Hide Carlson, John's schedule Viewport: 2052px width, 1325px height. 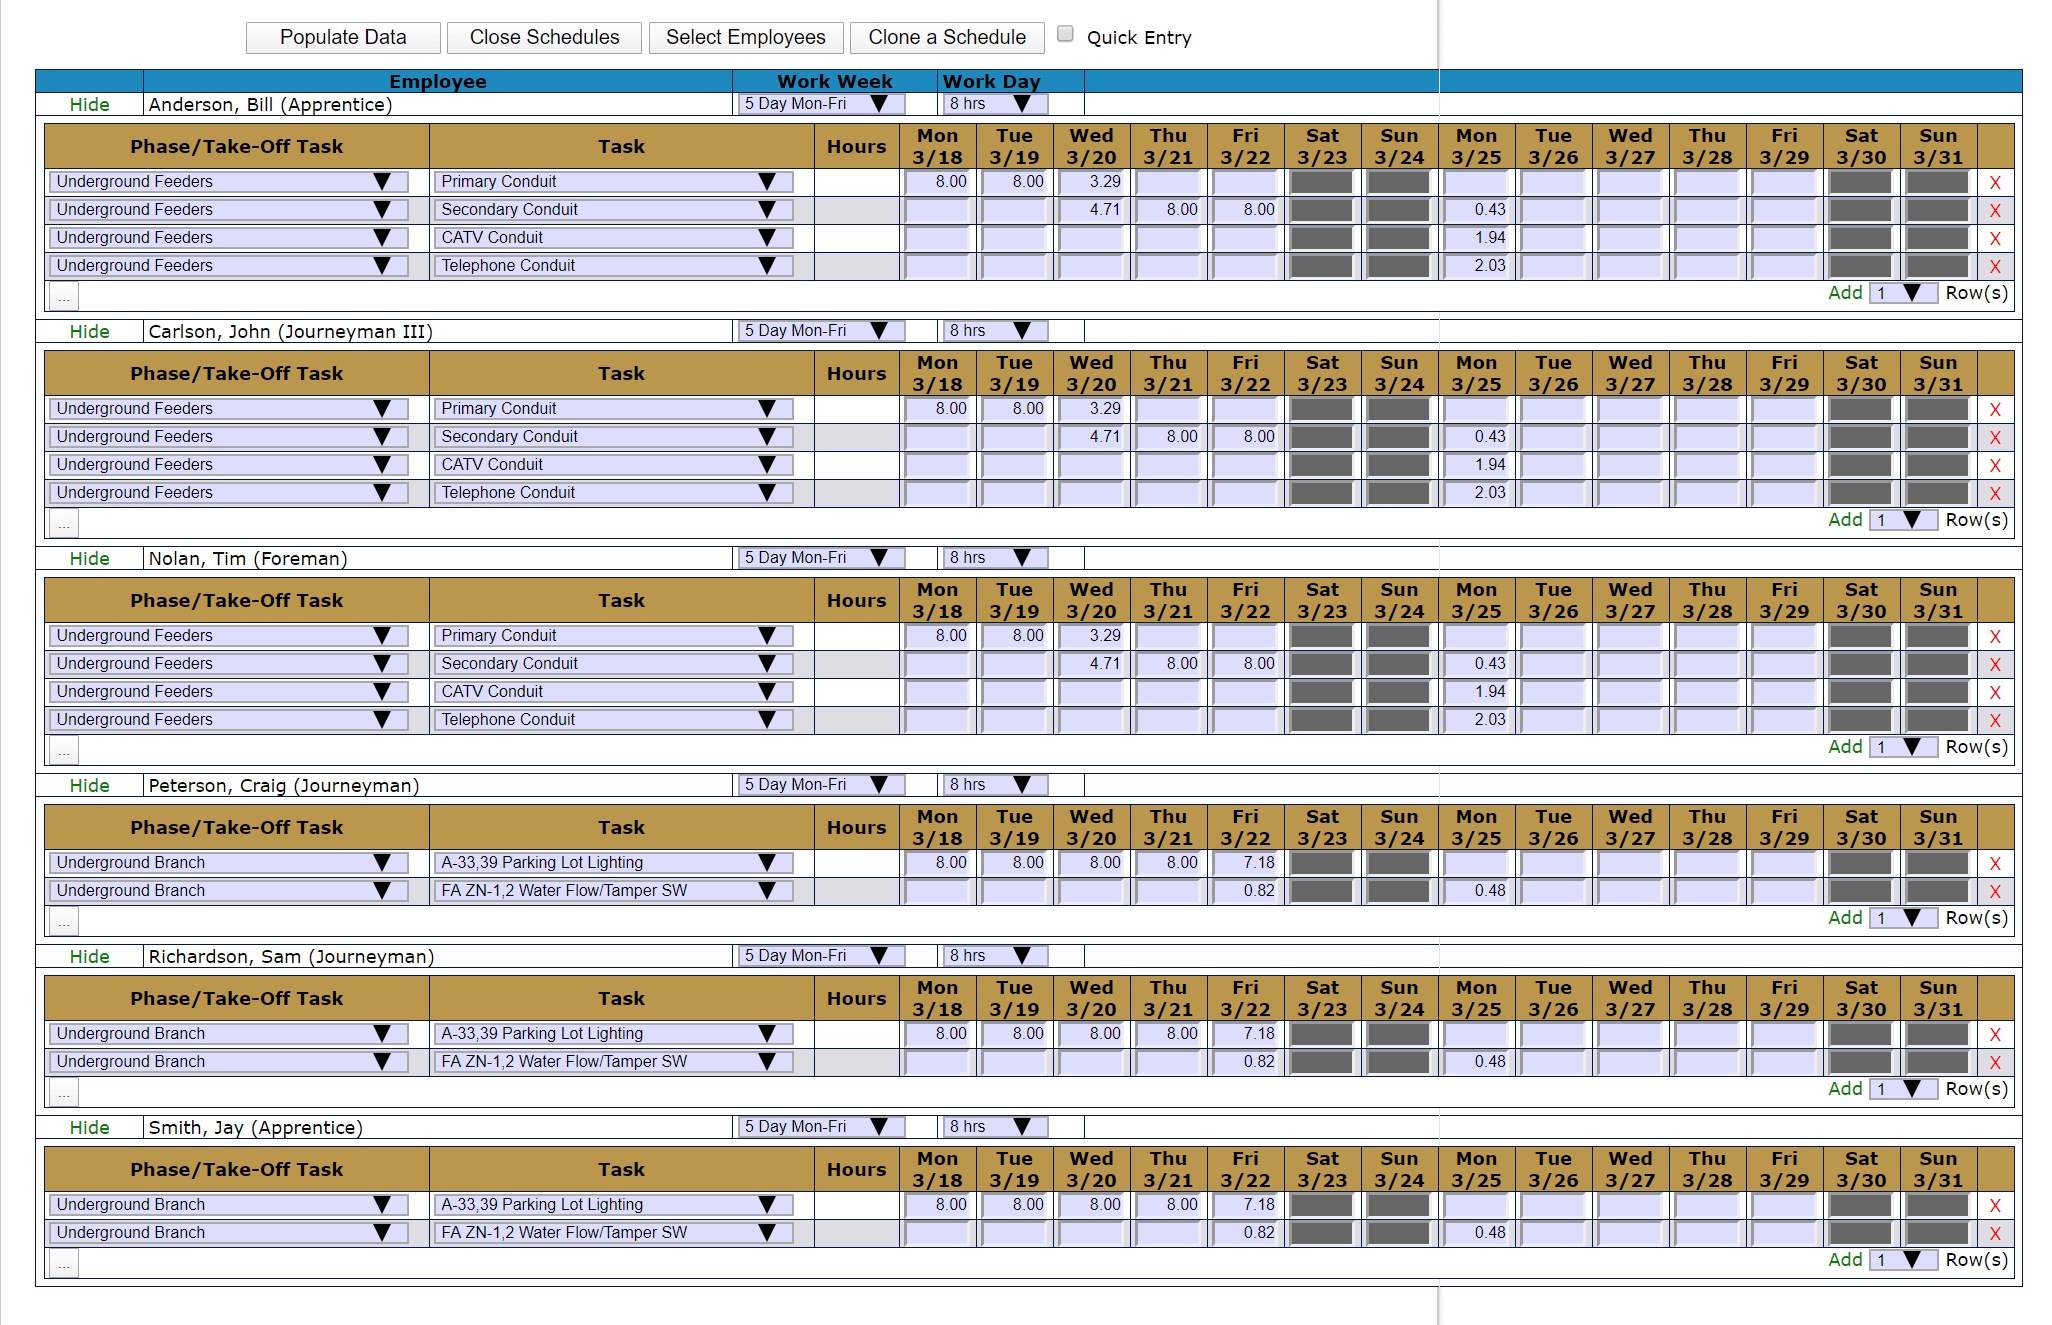(89, 331)
